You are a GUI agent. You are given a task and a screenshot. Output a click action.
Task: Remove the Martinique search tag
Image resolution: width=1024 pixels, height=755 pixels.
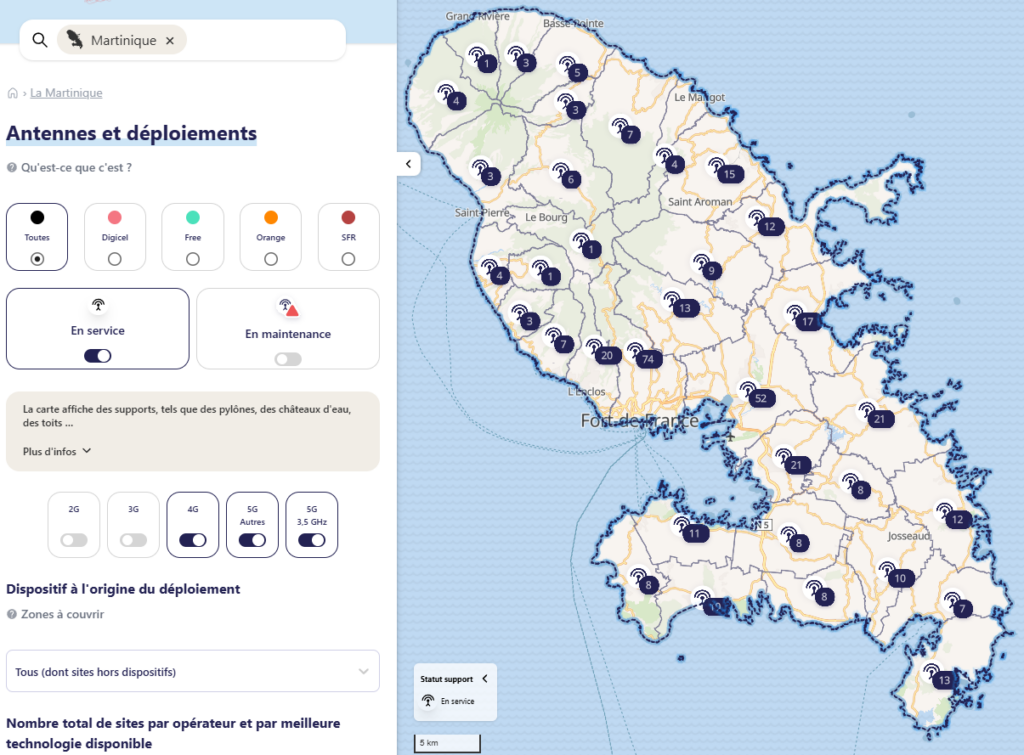pyautogui.click(x=170, y=40)
